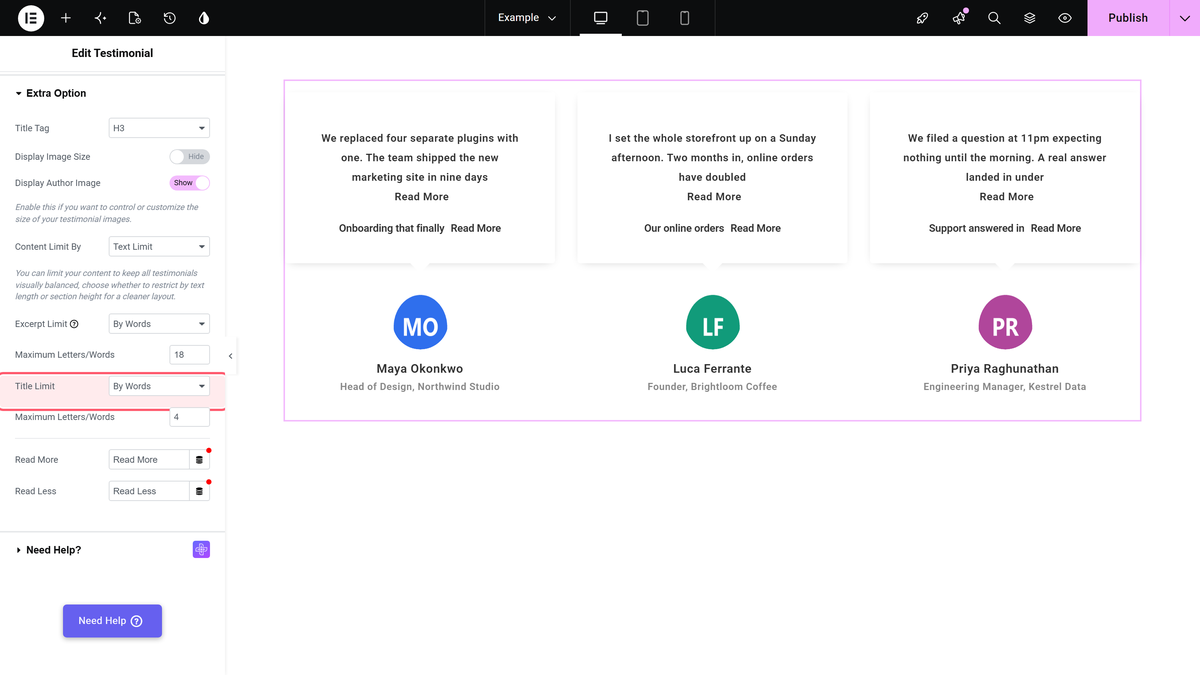Image resolution: width=1200 pixels, height=675 pixels.
Task: Click Read More beside 'Our online orders'
Action: 756,228
